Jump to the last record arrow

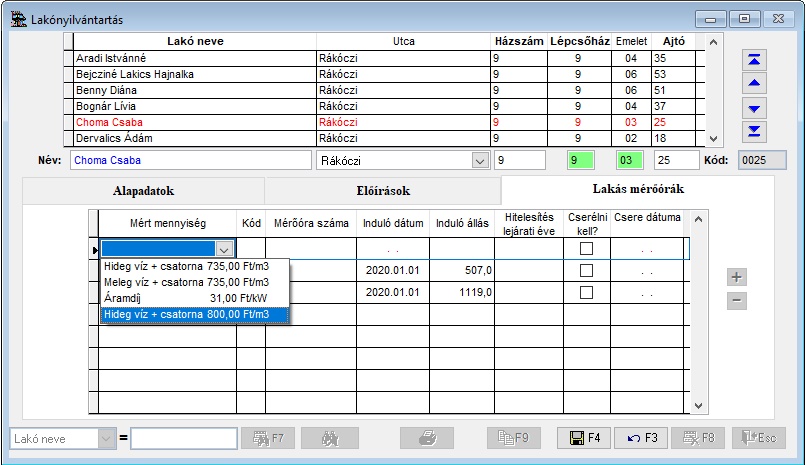[x=756, y=131]
